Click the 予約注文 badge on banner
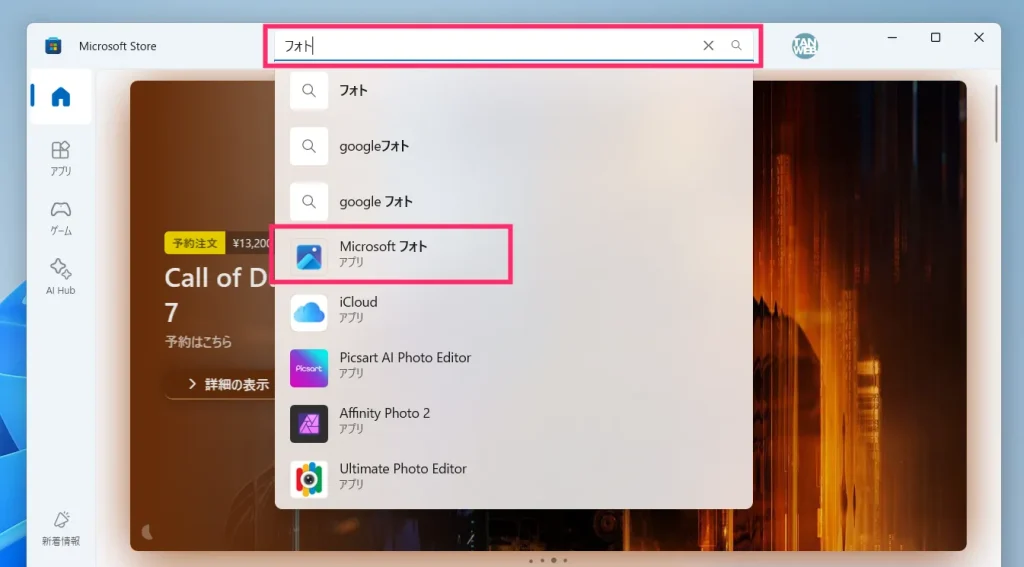This screenshot has height=567, width=1024. [x=195, y=243]
